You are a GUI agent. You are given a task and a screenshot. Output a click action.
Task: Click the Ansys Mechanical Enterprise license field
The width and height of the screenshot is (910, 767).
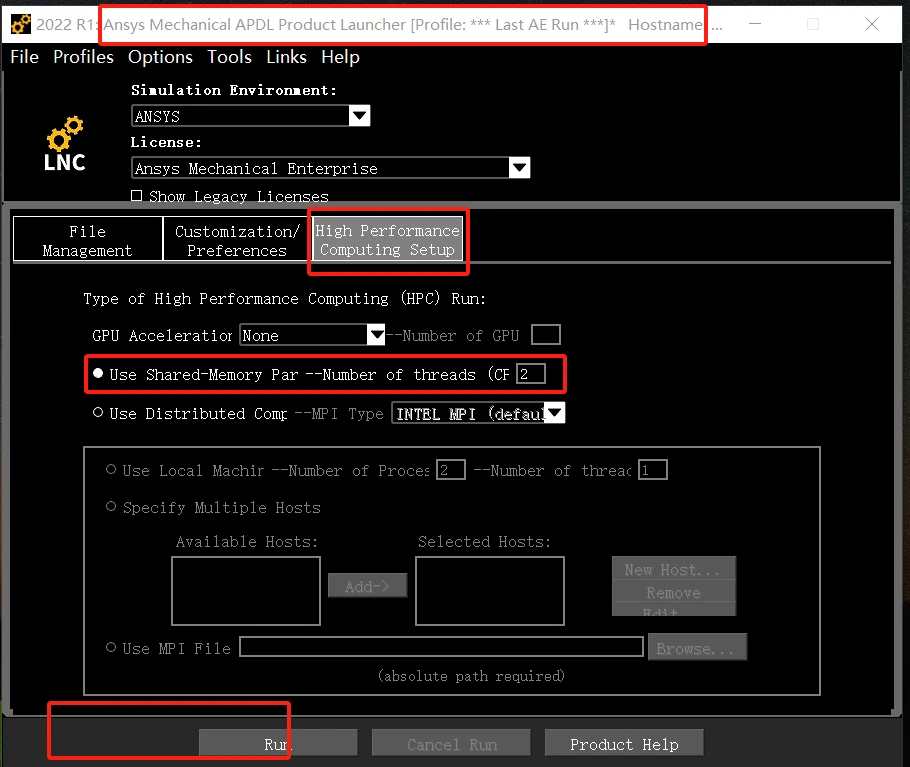320,168
